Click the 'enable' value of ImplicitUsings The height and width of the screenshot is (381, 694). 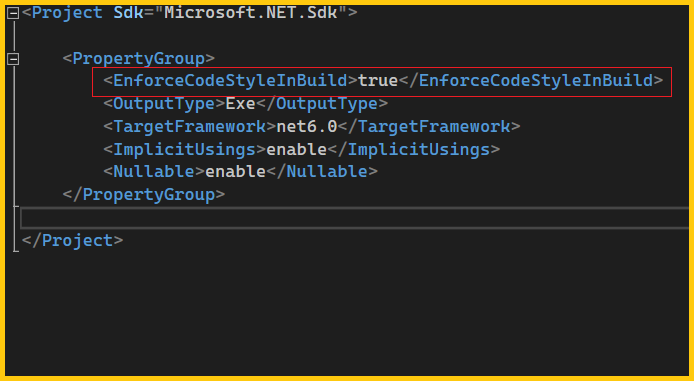[296, 150]
